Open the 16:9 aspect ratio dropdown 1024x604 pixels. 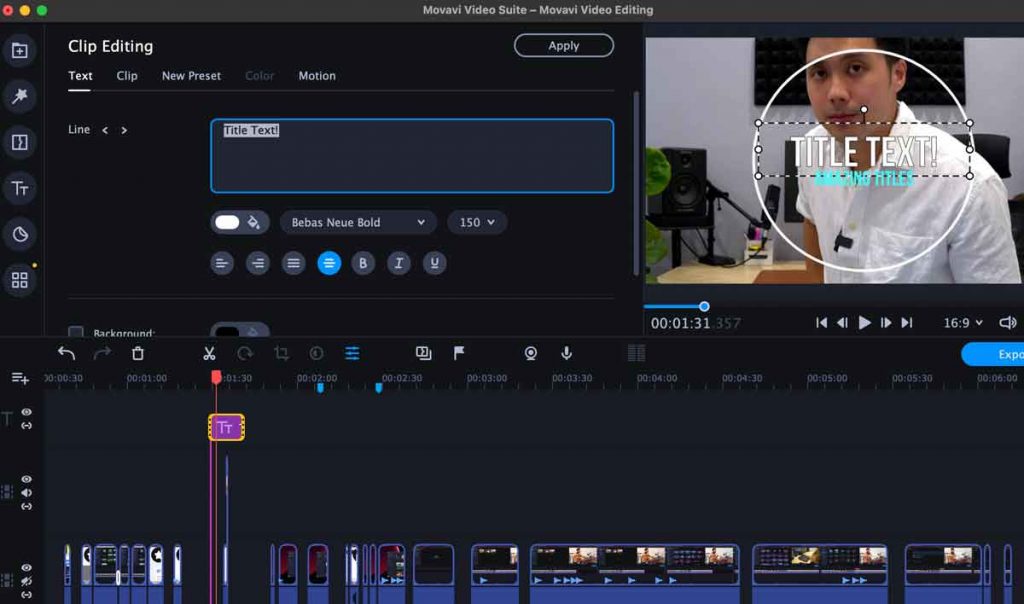click(x=961, y=322)
